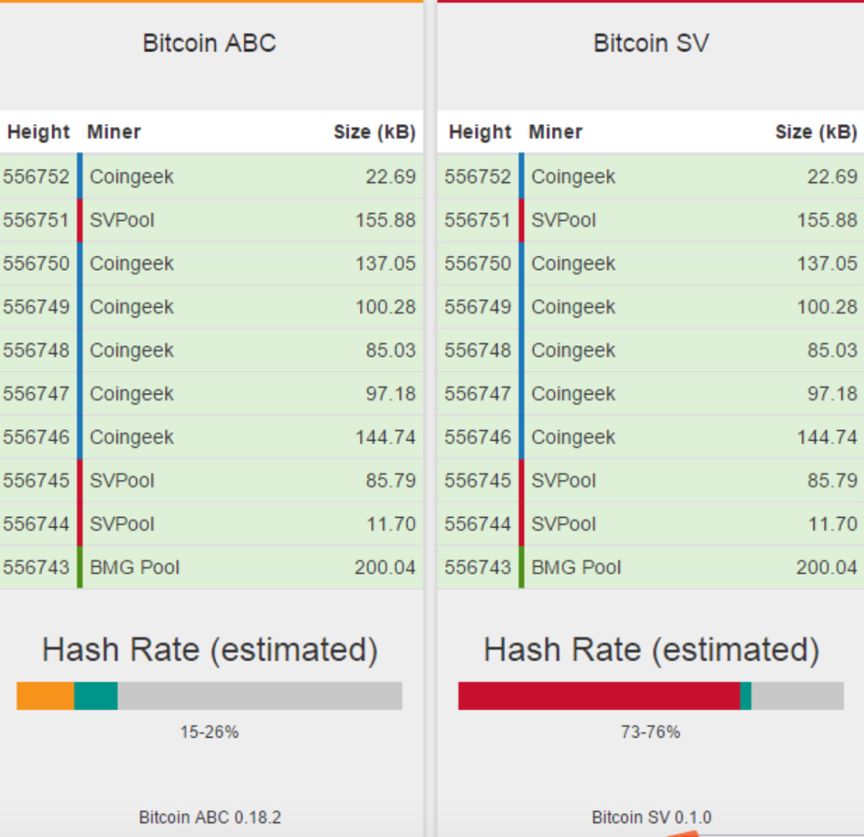
Task: Click Height column header in Bitcoin ABC table
Action: pyautogui.click(x=38, y=132)
